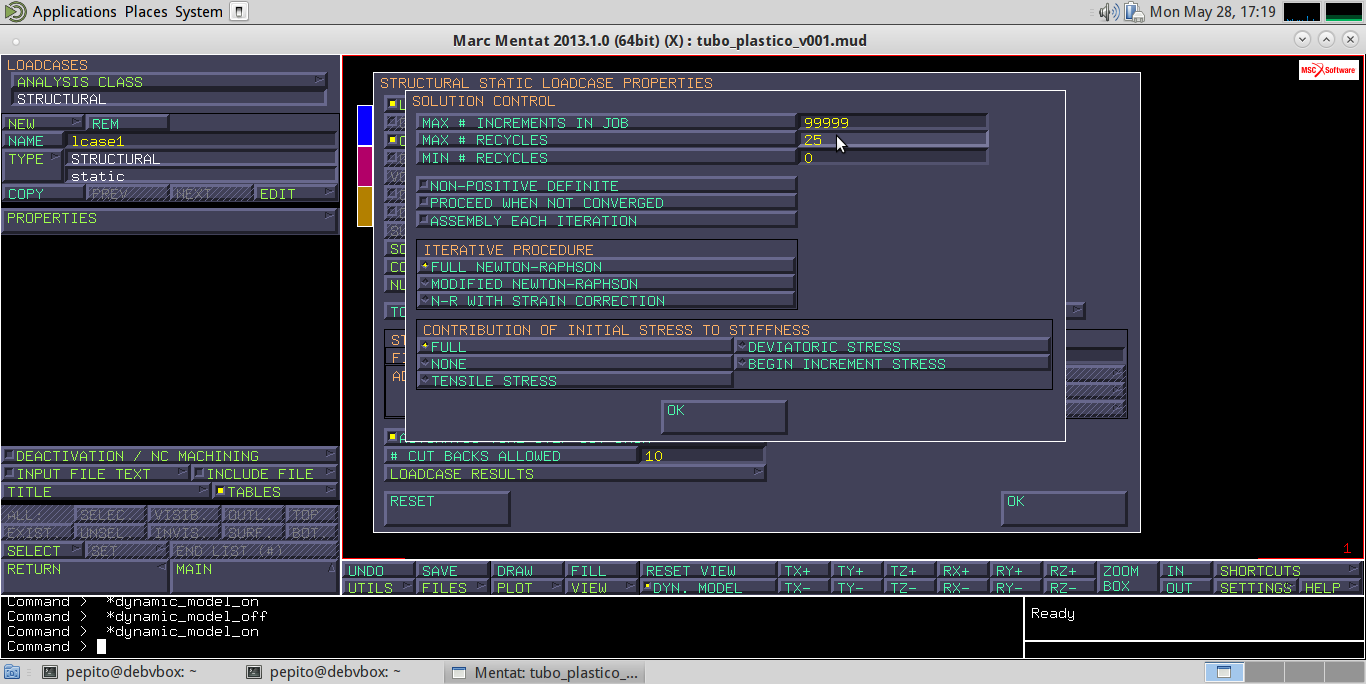Screen dimensions: 1366x684
Task: Click MAIN menu button
Action: coord(255,577)
